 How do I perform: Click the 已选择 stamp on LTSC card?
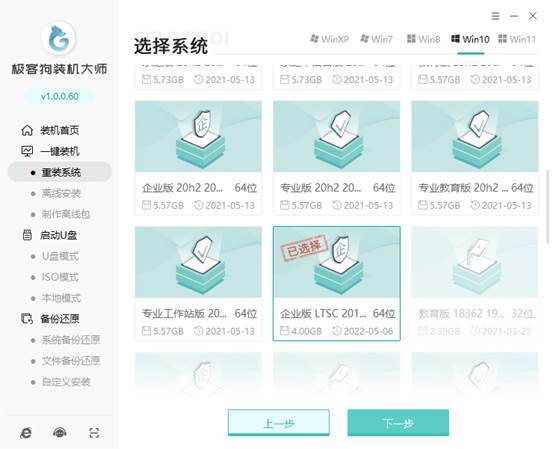pyautogui.click(x=304, y=248)
